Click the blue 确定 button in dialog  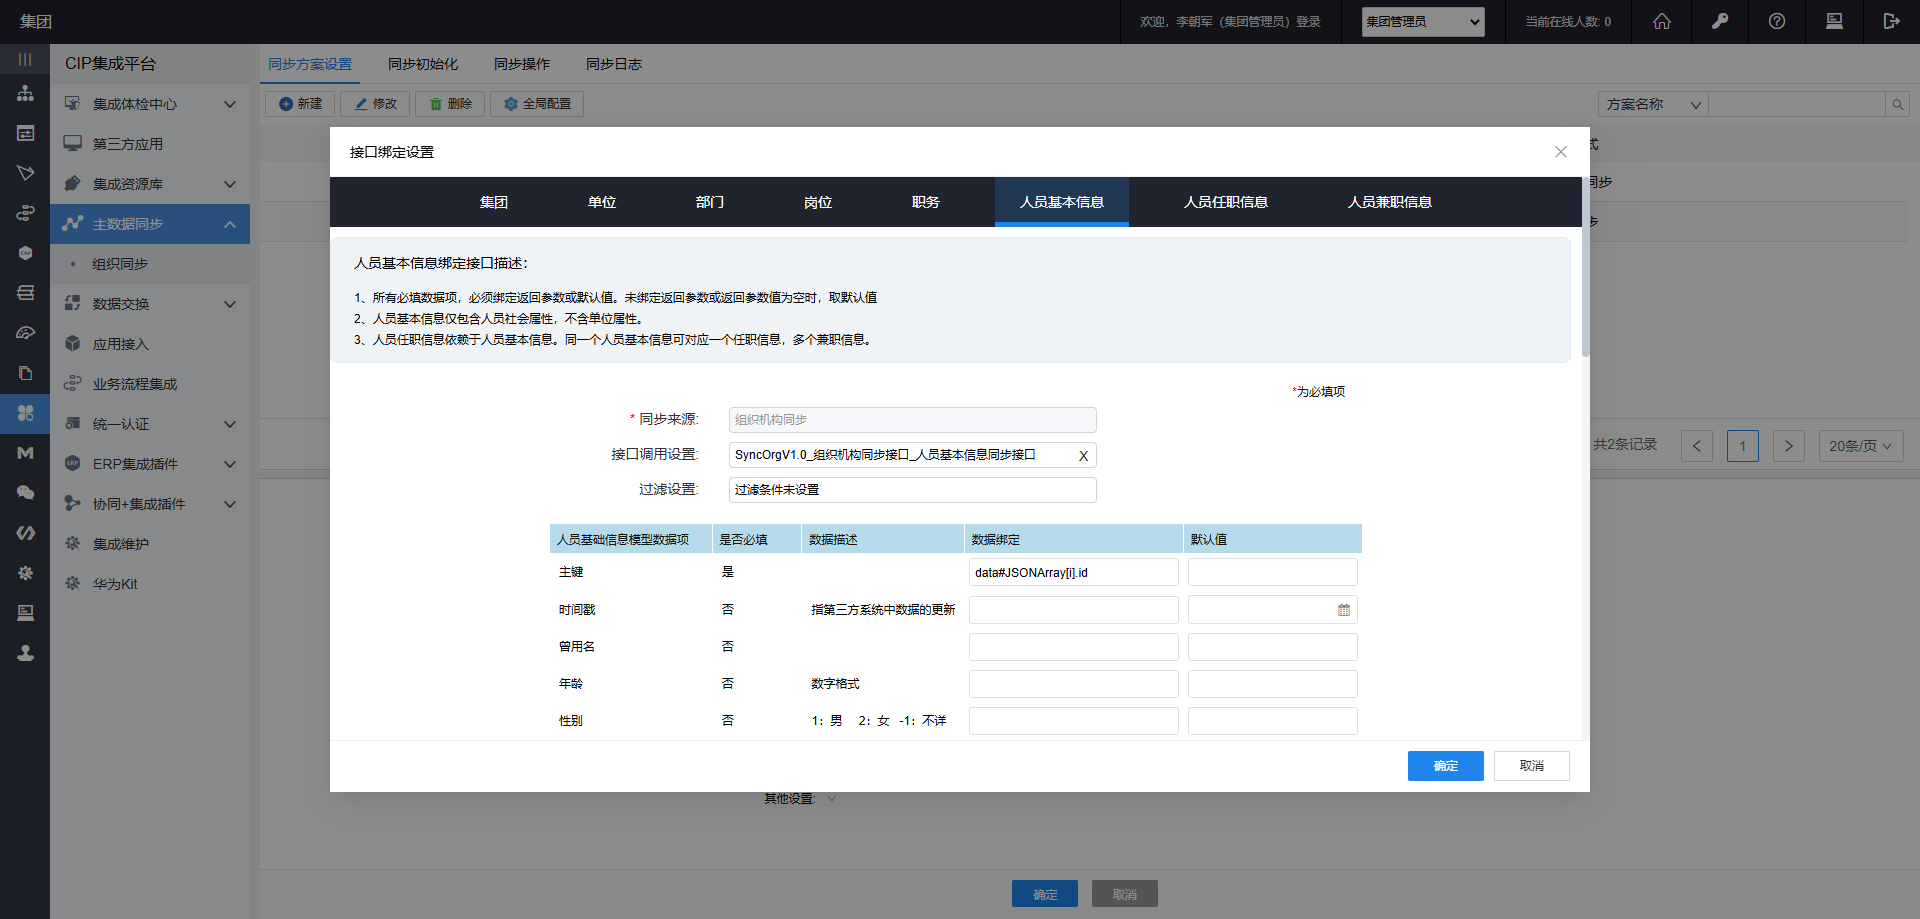(x=1445, y=766)
